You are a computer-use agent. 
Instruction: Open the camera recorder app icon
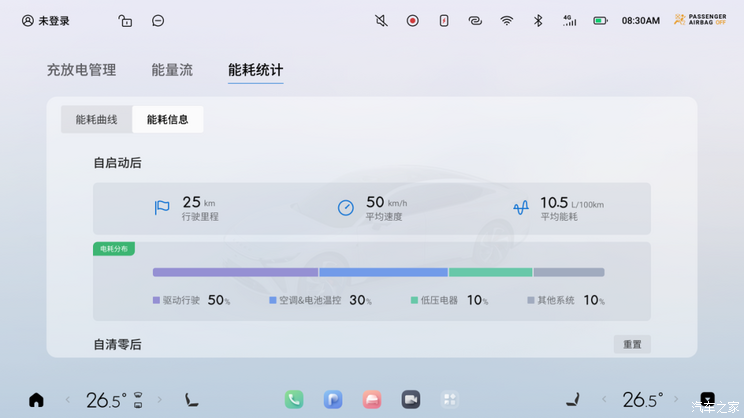[x=410, y=399]
